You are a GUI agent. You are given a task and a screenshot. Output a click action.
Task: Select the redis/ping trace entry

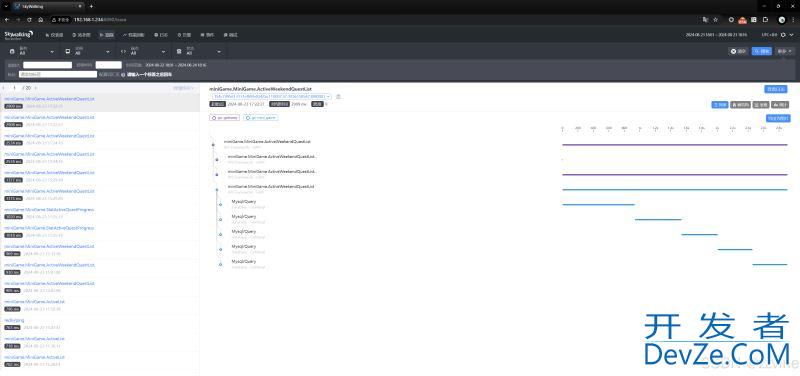coord(100,323)
